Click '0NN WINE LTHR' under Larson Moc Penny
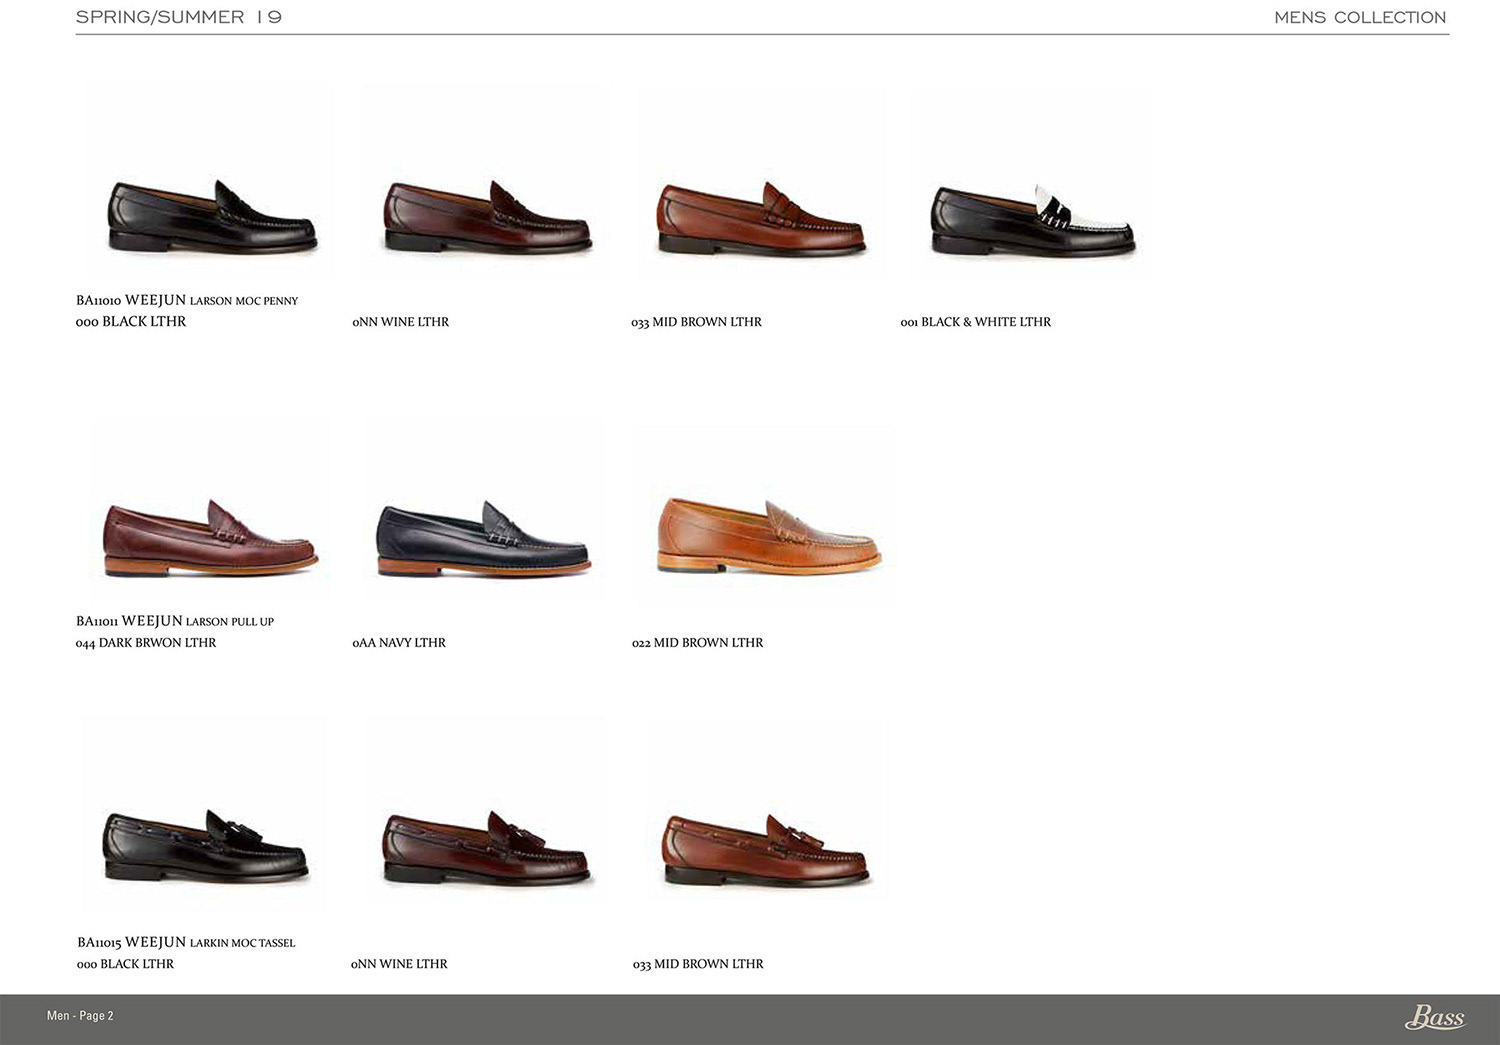The height and width of the screenshot is (1045, 1500). (x=401, y=322)
